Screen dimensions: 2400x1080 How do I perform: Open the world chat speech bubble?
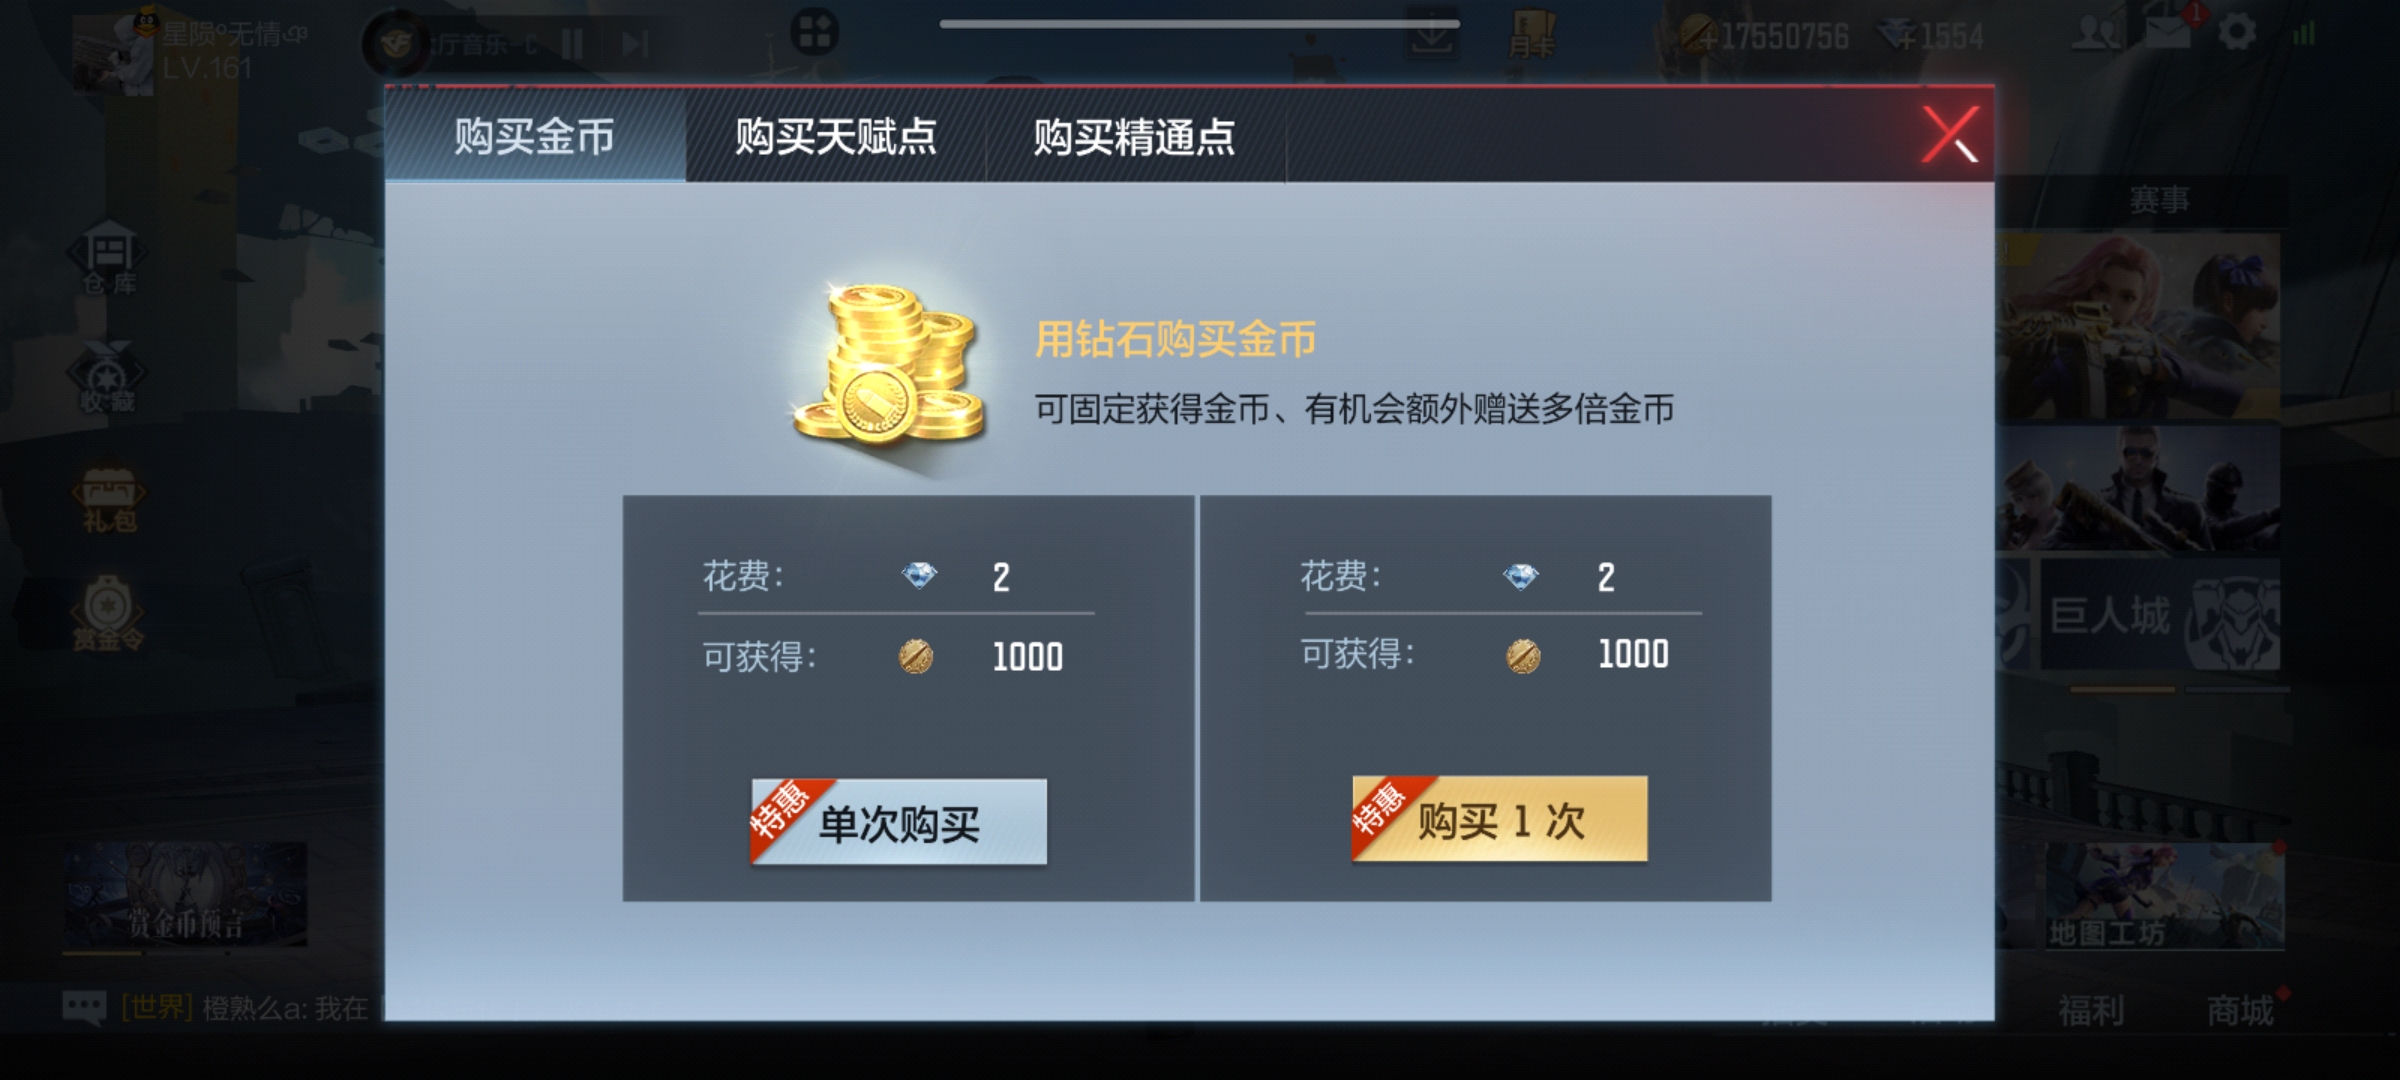(x=84, y=1008)
